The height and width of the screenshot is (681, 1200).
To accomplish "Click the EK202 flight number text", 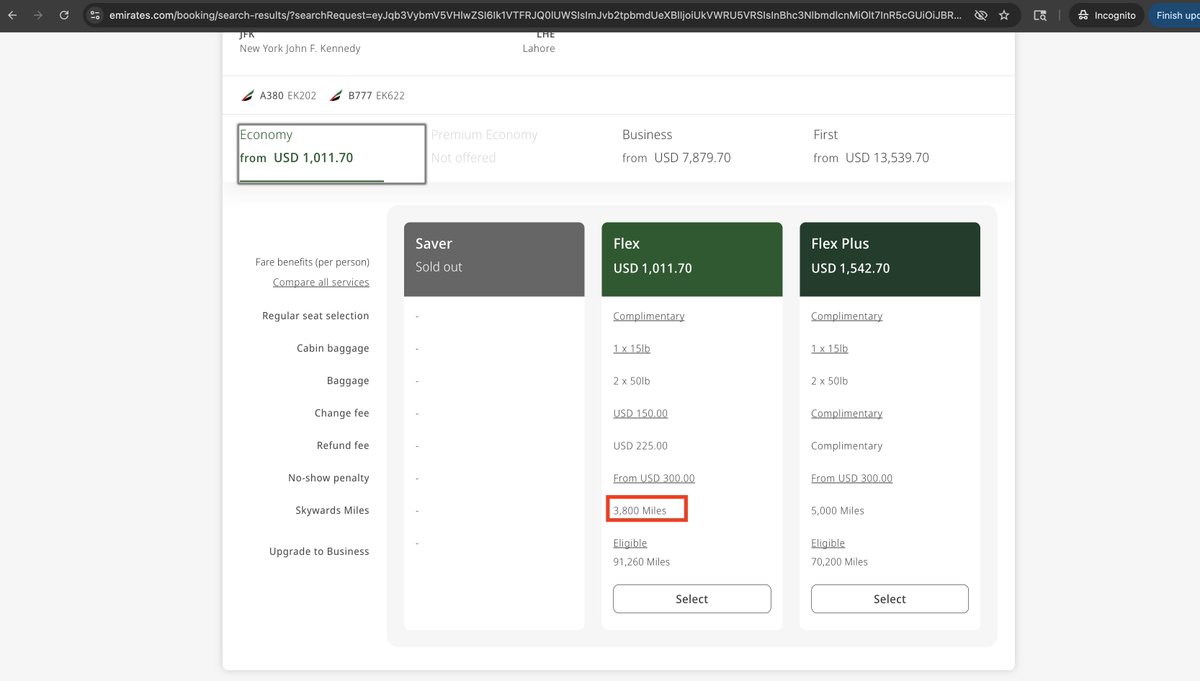I will point(302,96).
